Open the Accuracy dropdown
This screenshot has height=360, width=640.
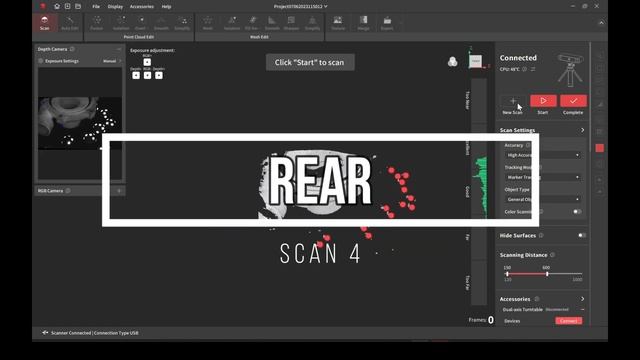543,155
